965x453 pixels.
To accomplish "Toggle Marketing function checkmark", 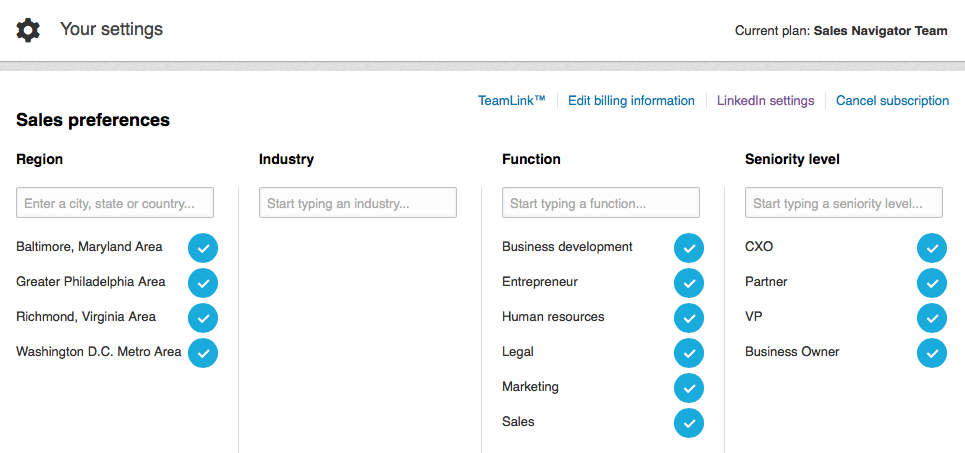I will (689, 388).
